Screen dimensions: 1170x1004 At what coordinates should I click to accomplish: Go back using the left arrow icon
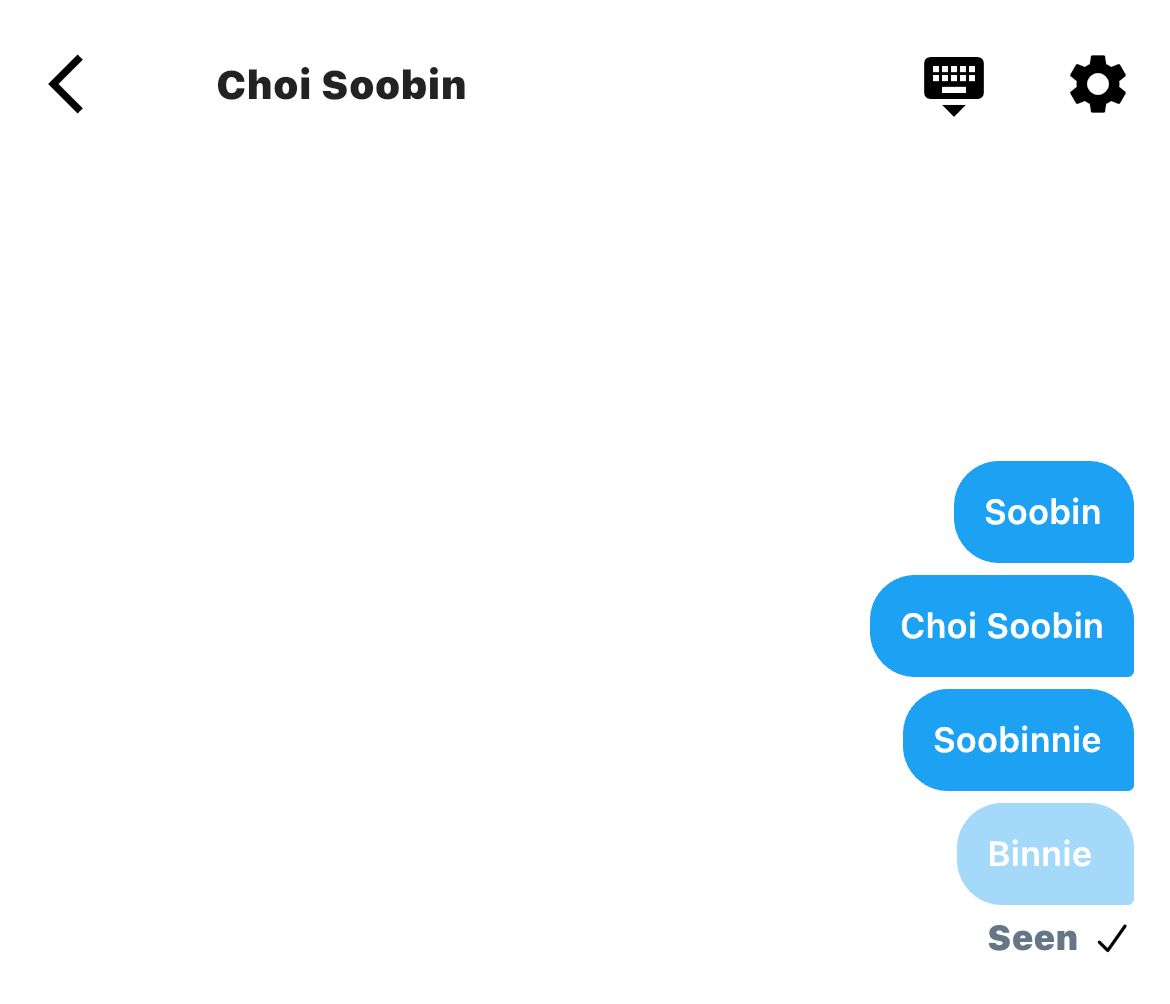click(66, 84)
